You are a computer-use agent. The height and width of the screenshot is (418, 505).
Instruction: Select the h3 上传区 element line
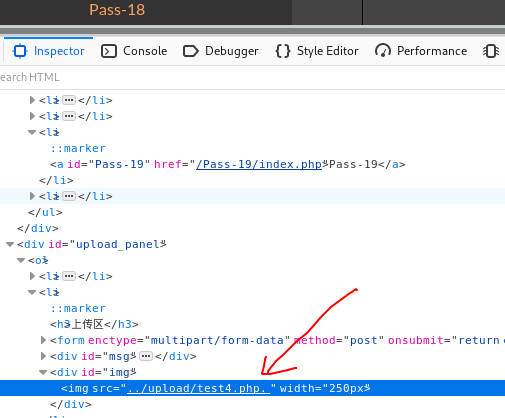[x=94, y=324]
